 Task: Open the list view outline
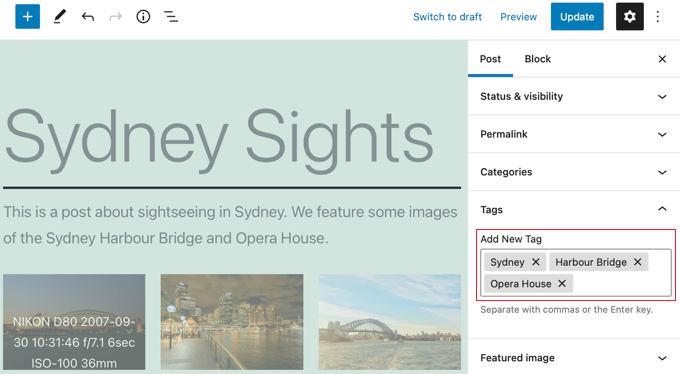click(171, 17)
